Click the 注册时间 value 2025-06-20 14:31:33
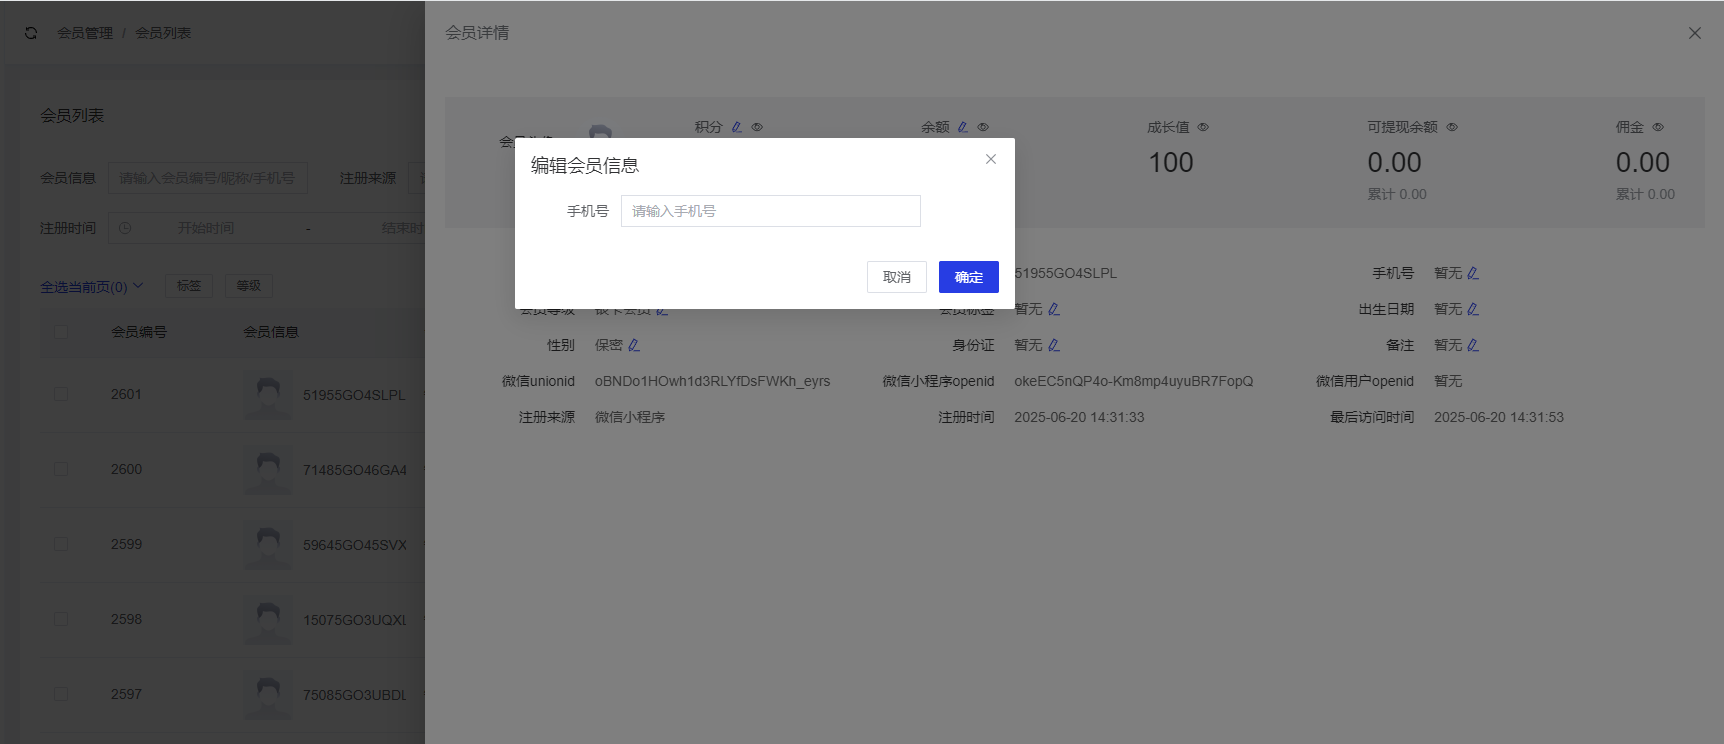Viewport: 1724px width, 744px height. (1079, 417)
